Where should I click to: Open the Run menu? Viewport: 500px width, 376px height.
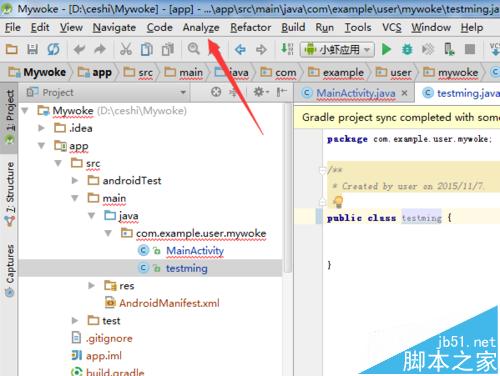pyautogui.click(x=324, y=27)
